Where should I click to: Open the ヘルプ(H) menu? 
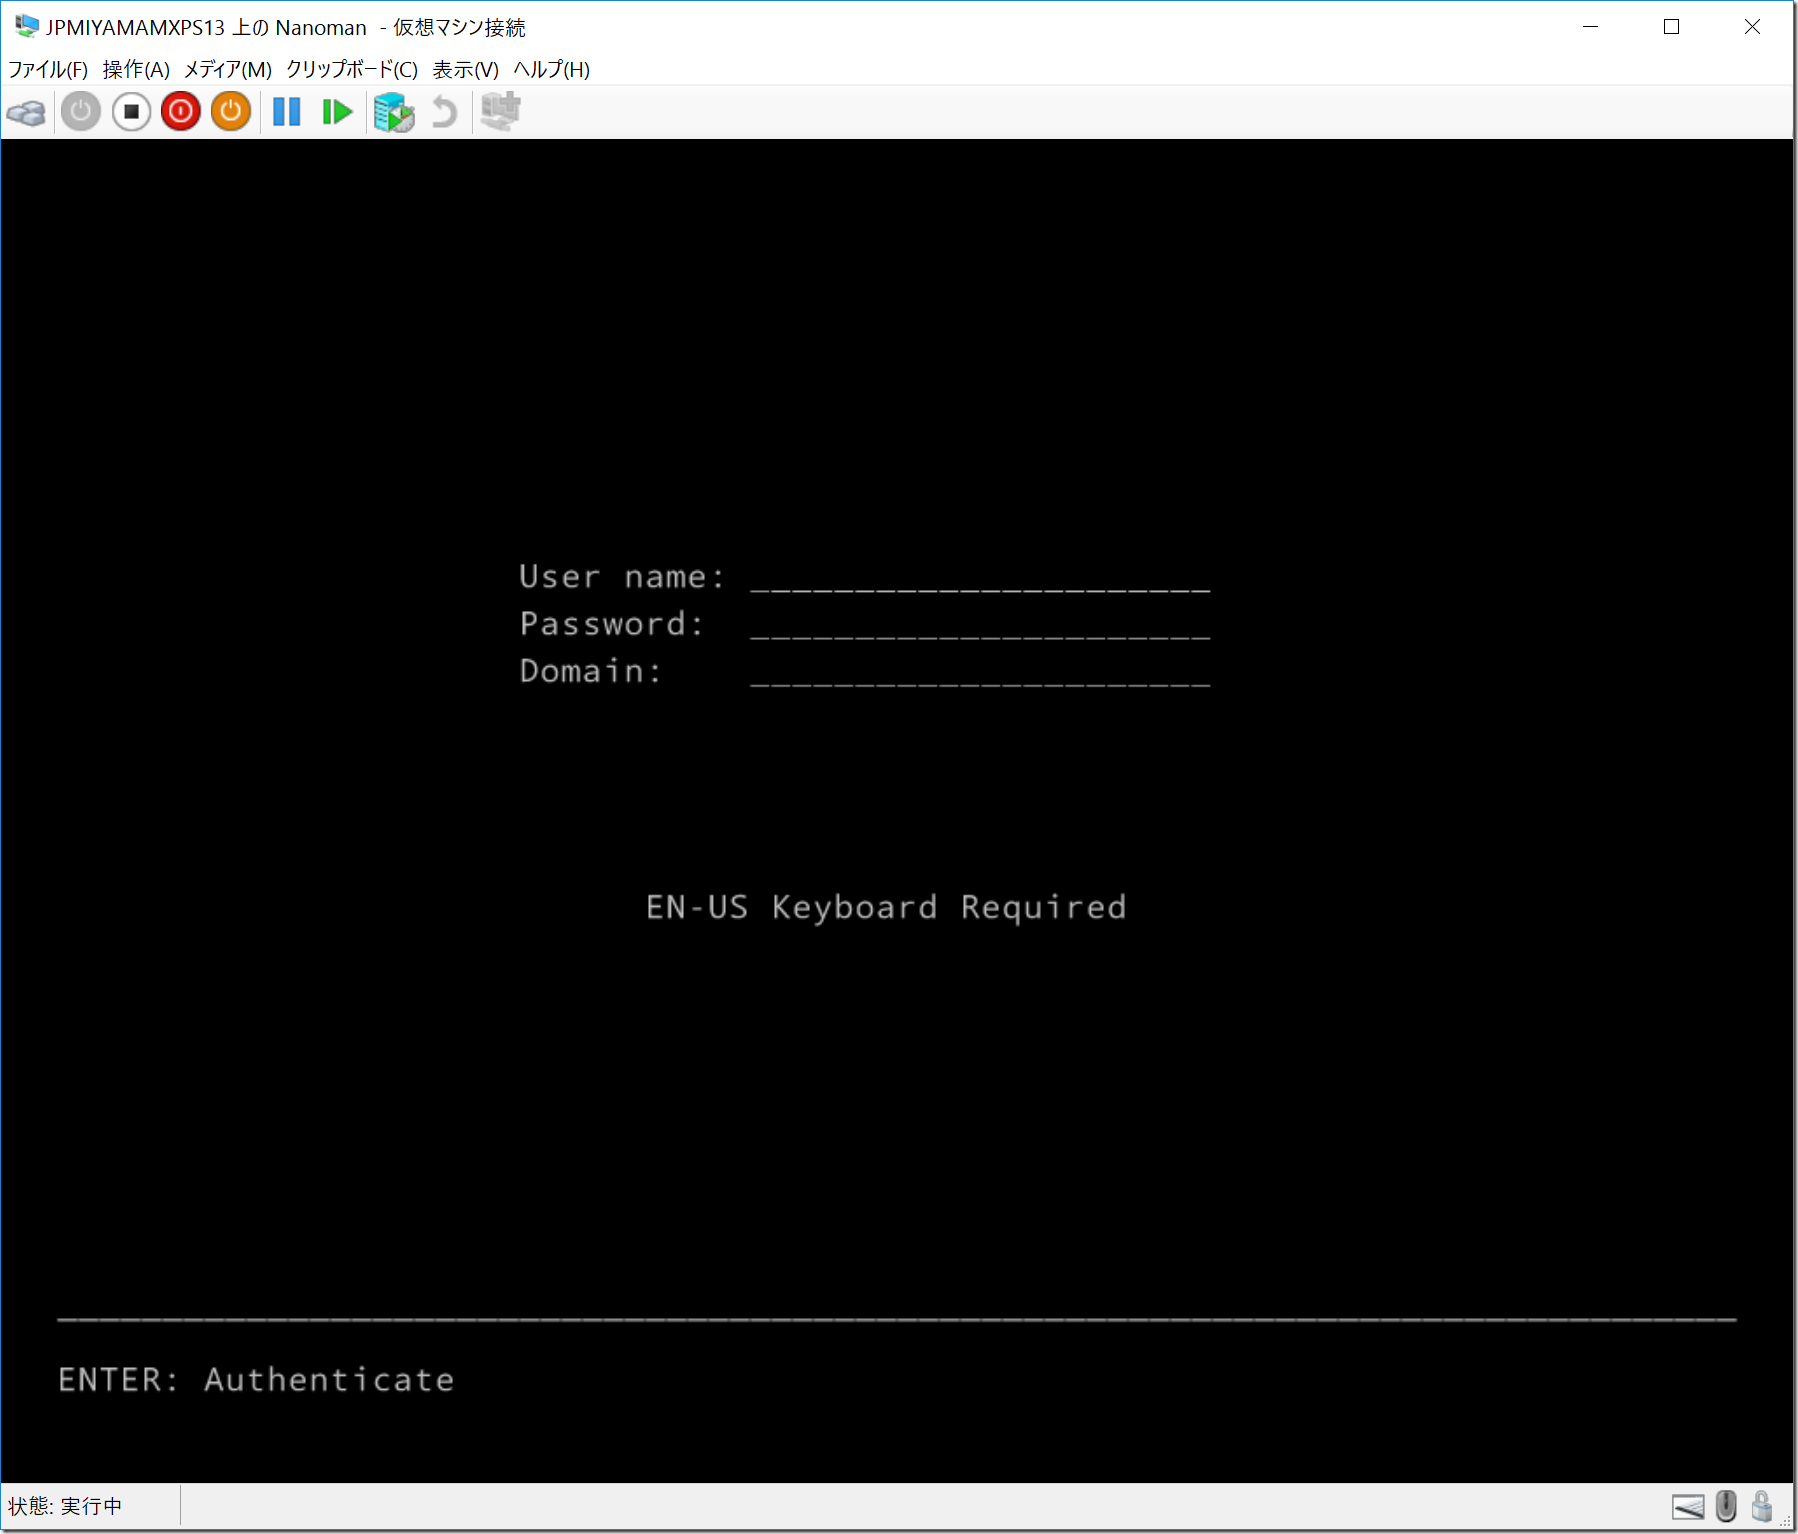[552, 69]
